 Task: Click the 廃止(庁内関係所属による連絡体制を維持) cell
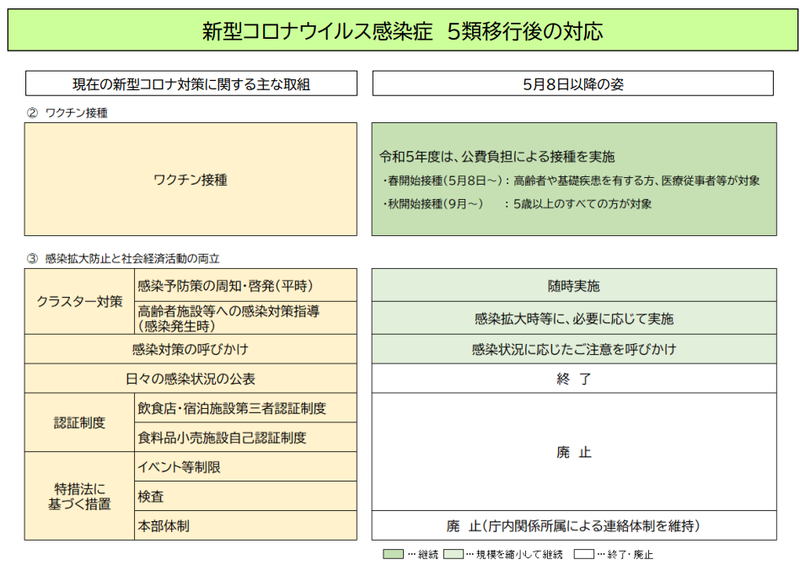[x=574, y=525]
